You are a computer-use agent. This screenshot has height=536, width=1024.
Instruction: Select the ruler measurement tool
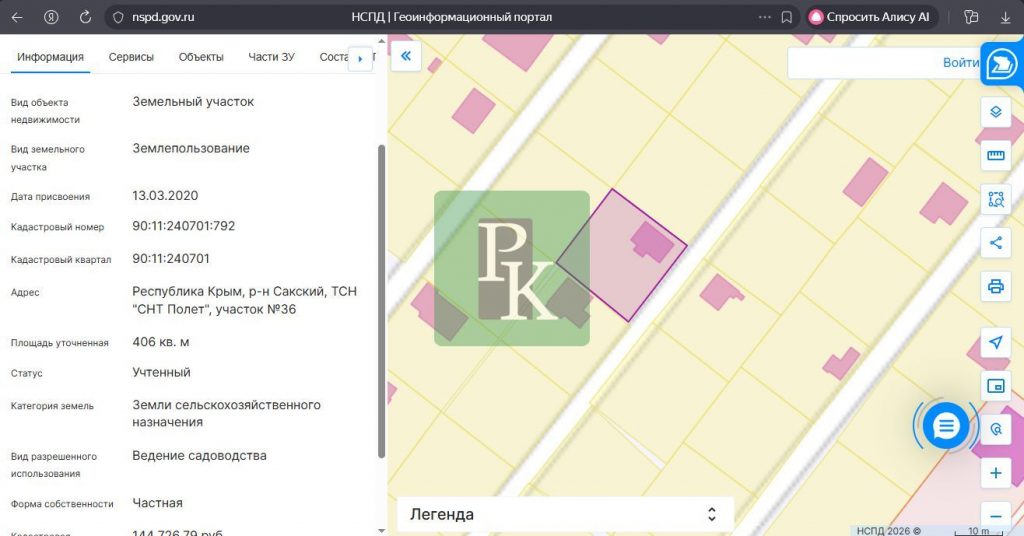(995, 155)
